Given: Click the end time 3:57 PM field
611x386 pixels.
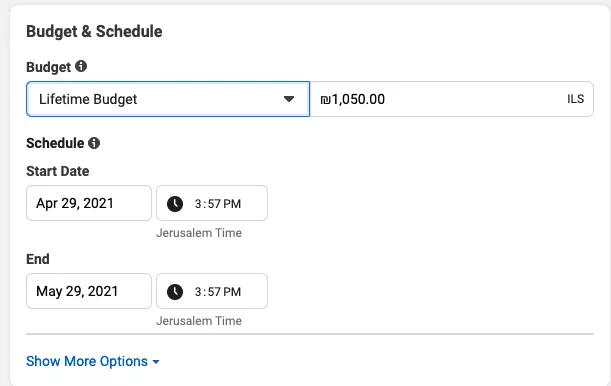Looking at the screenshot, I should click(x=212, y=291).
